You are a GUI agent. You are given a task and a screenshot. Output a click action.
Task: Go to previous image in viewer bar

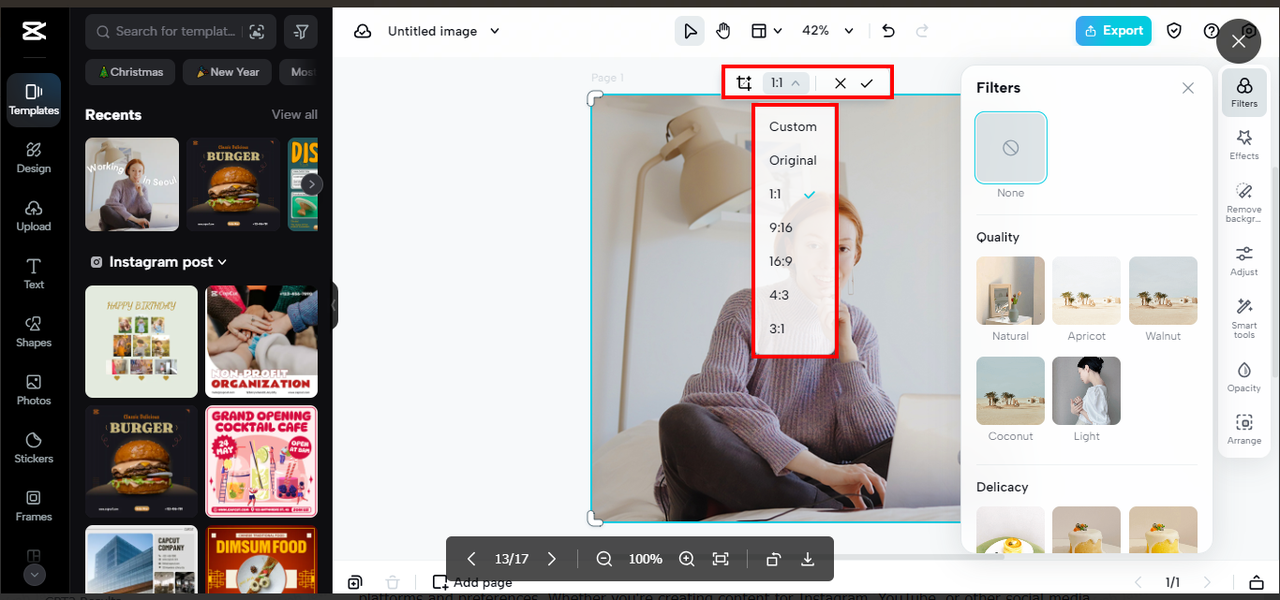click(x=472, y=559)
